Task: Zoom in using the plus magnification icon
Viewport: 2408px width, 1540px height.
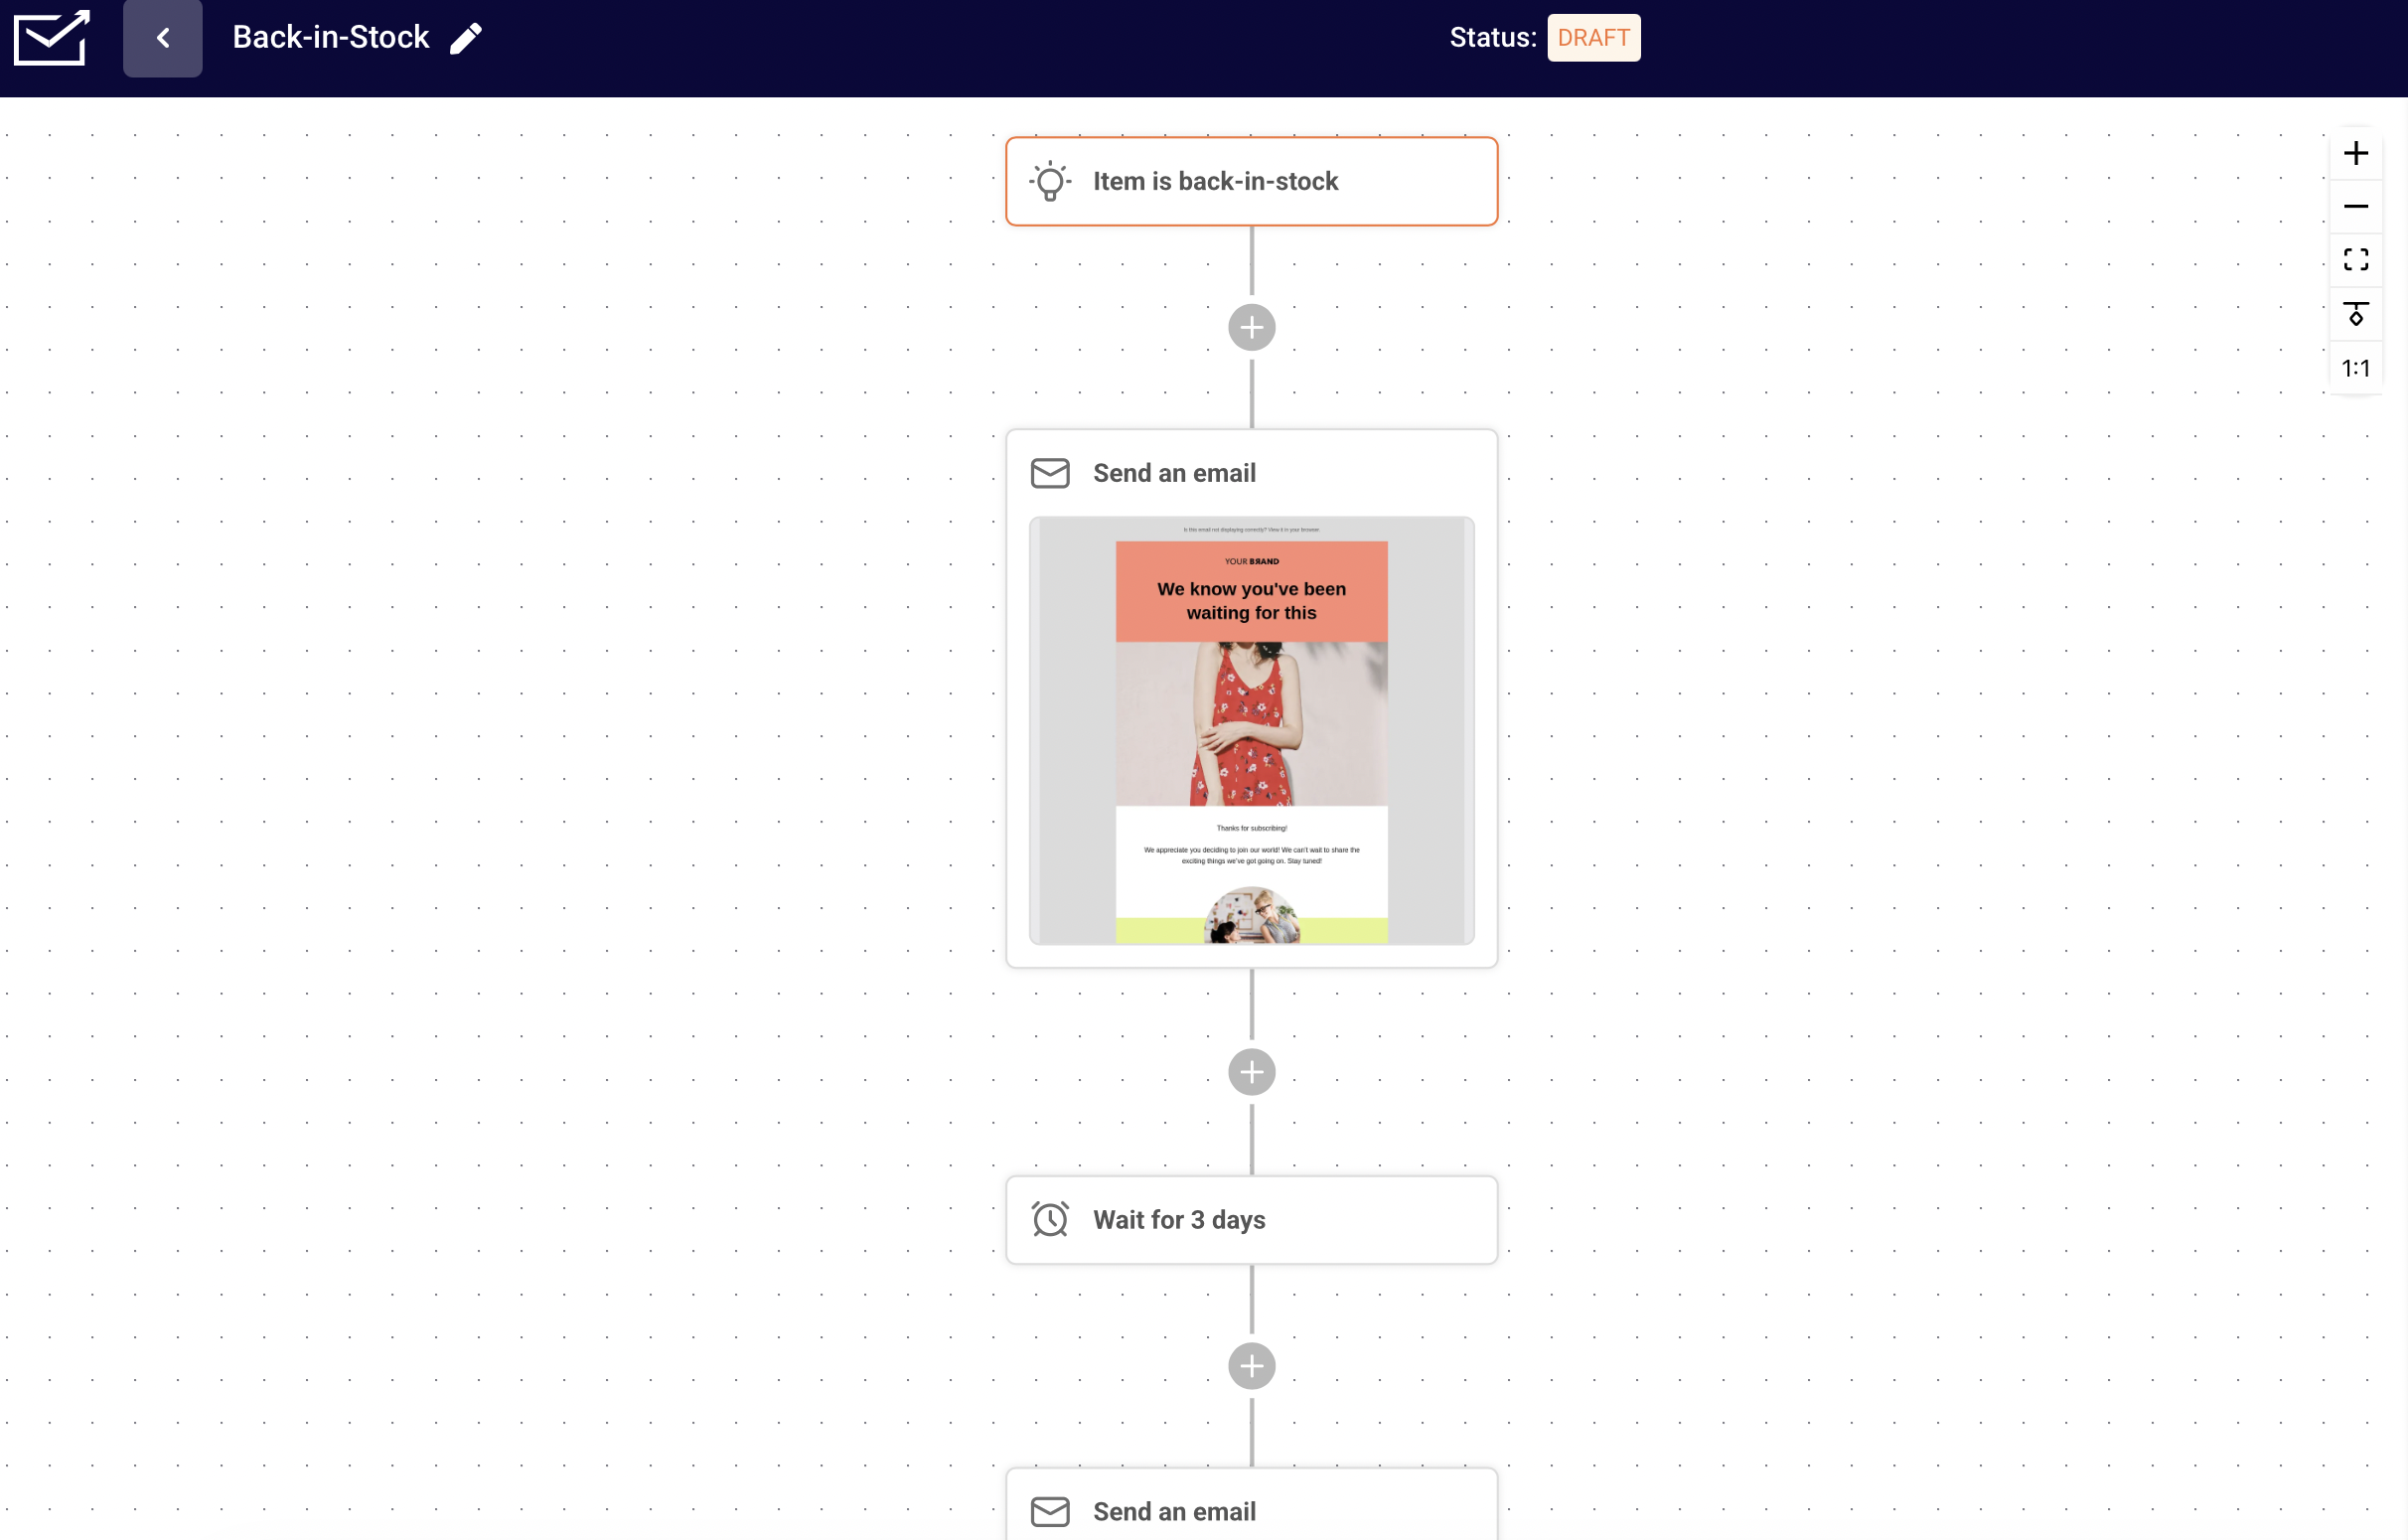Action: (2357, 153)
